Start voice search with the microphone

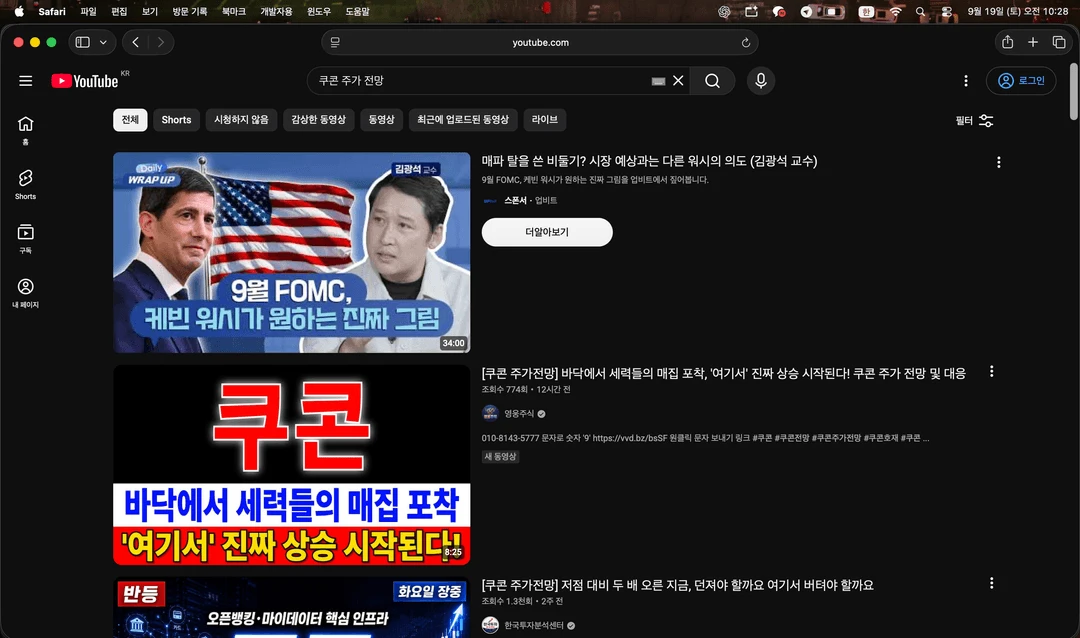click(x=761, y=81)
